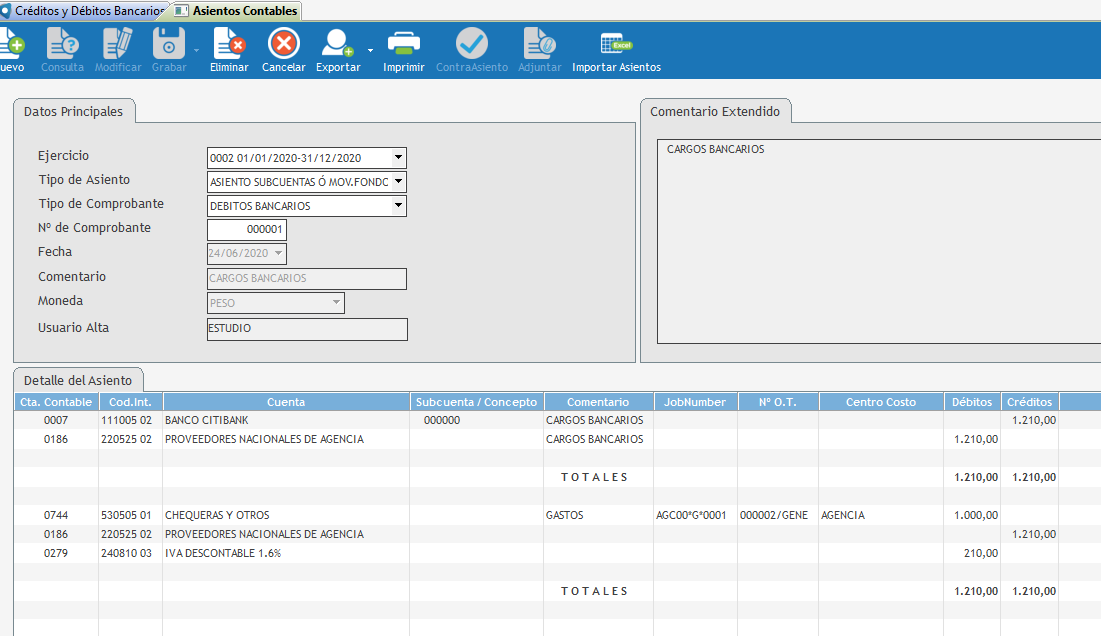
Task: Switch to Créditos y Débitos Bancarios tab
Action: [x=84, y=10]
